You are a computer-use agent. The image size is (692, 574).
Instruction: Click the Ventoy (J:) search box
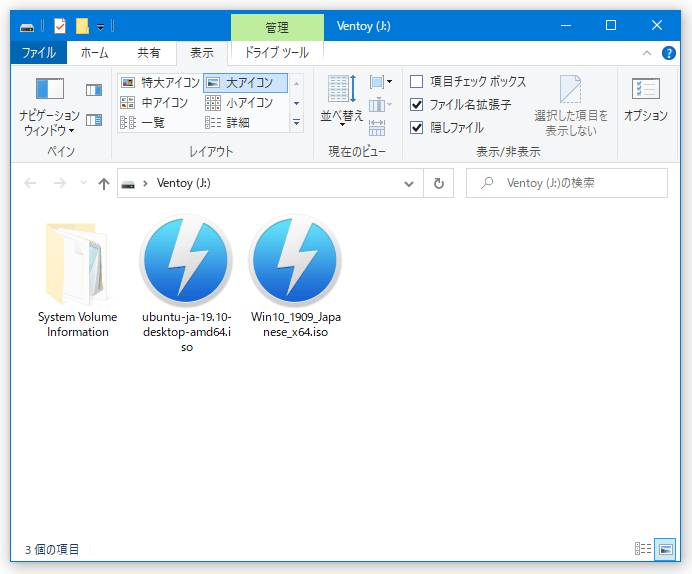(567, 183)
